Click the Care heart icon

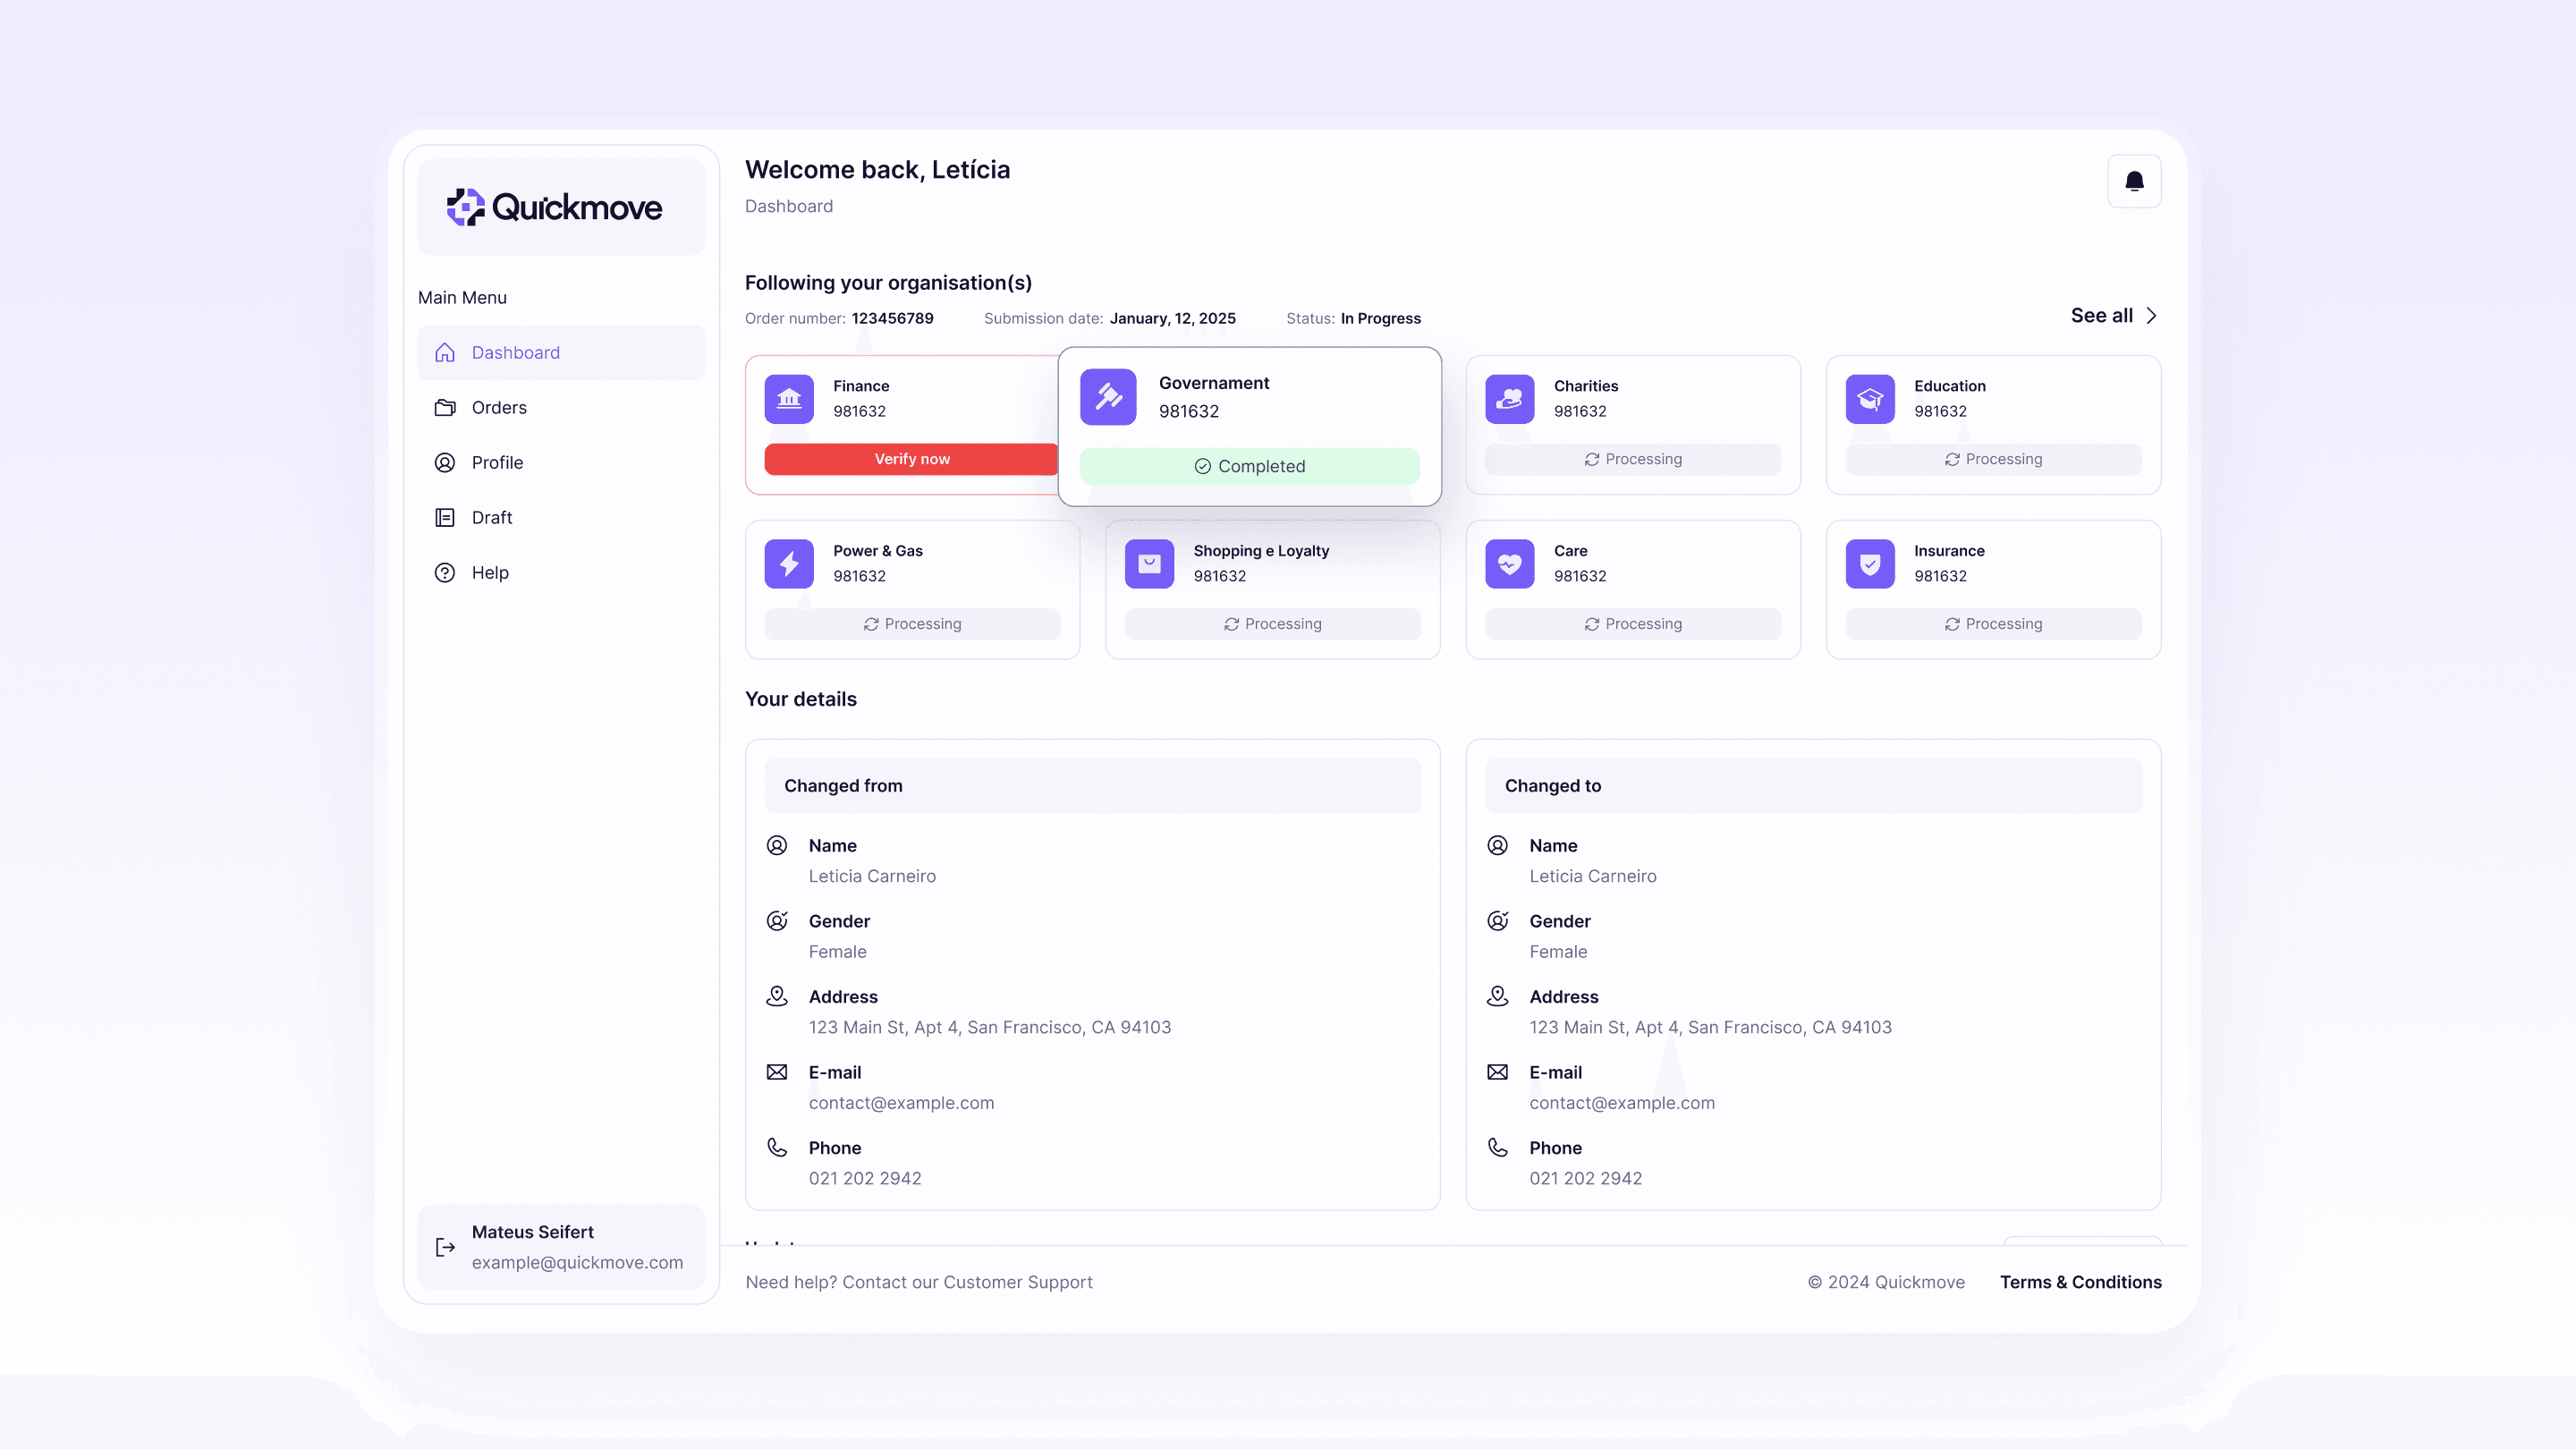[1509, 564]
